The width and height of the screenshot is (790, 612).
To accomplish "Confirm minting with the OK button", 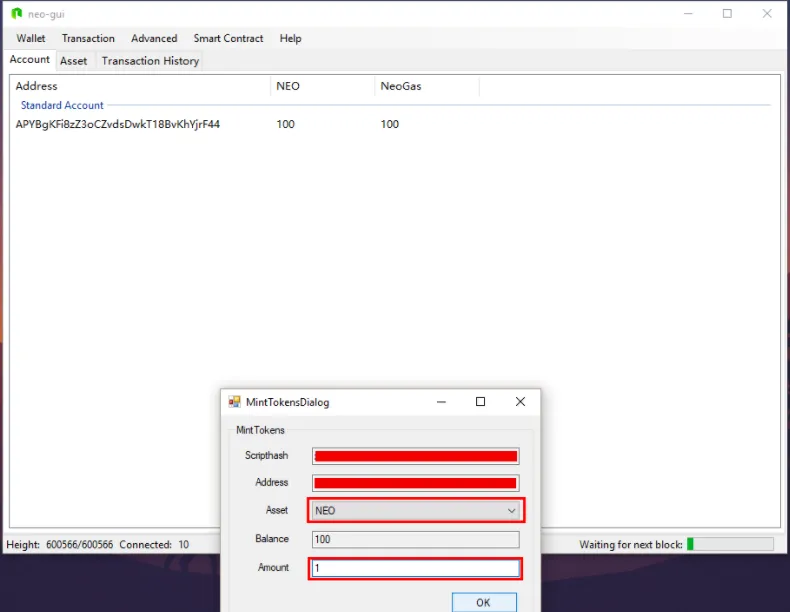I will pyautogui.click(x=484, y=602).
